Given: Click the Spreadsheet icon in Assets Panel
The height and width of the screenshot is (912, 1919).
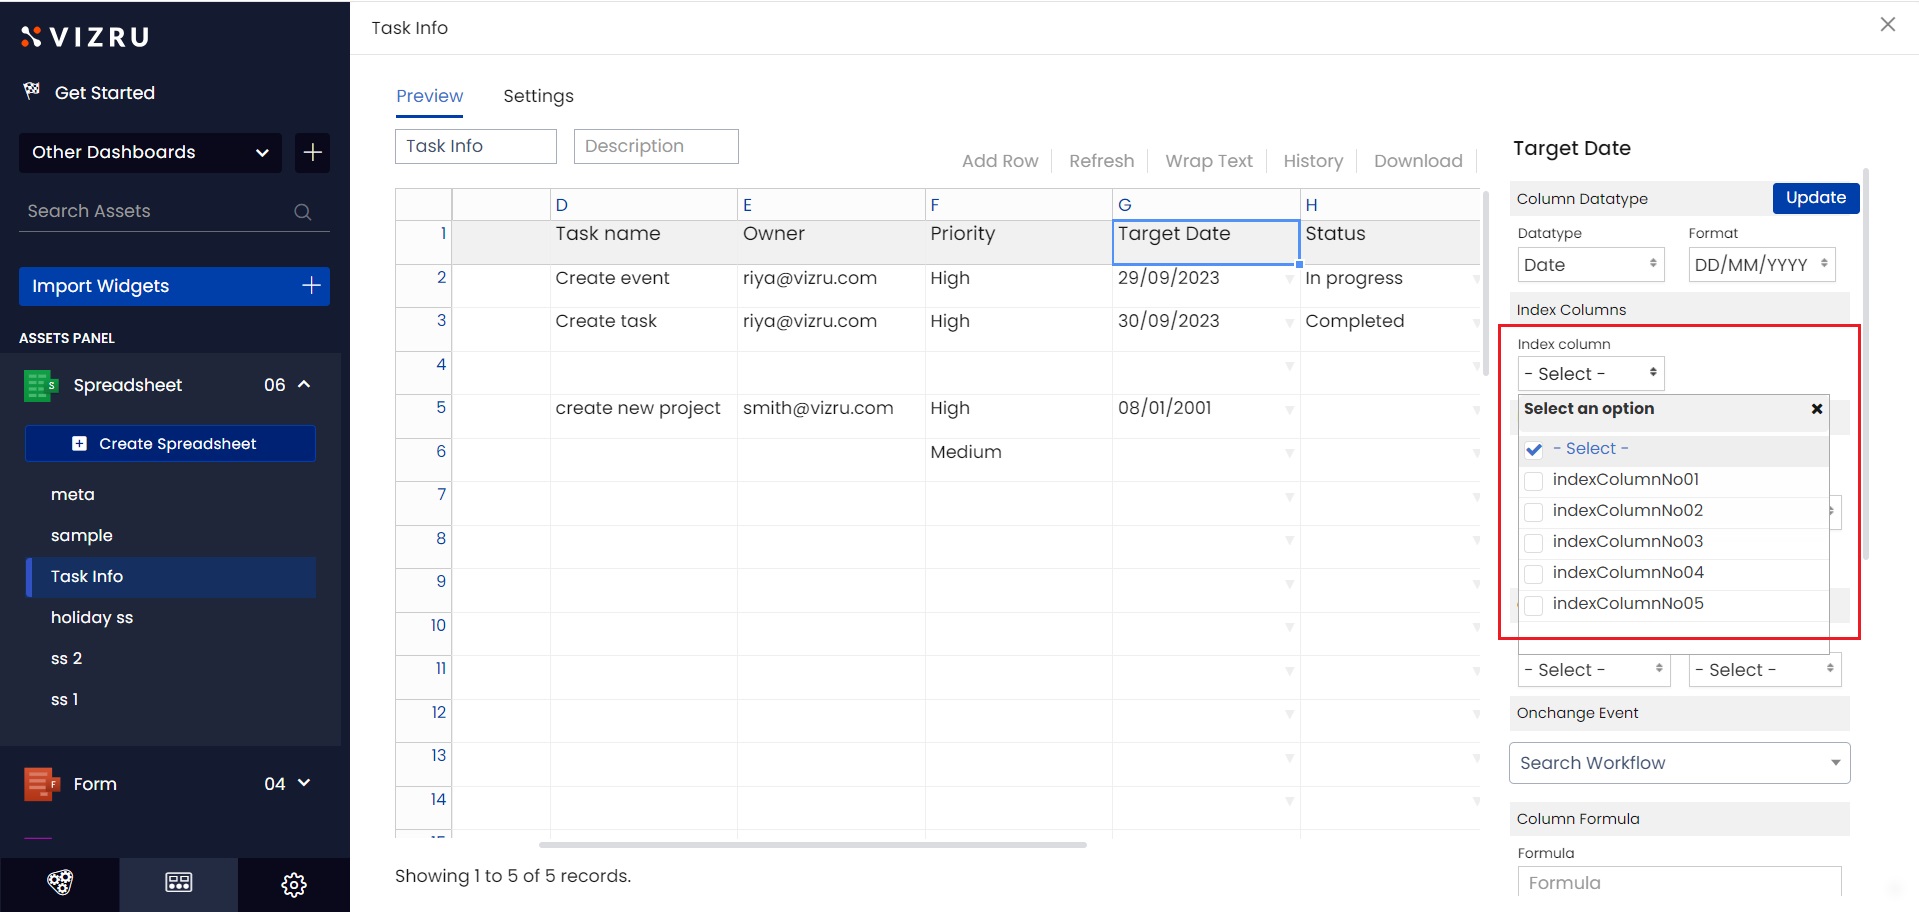Looking at the screenshot, I should click(x=40, y=385).
